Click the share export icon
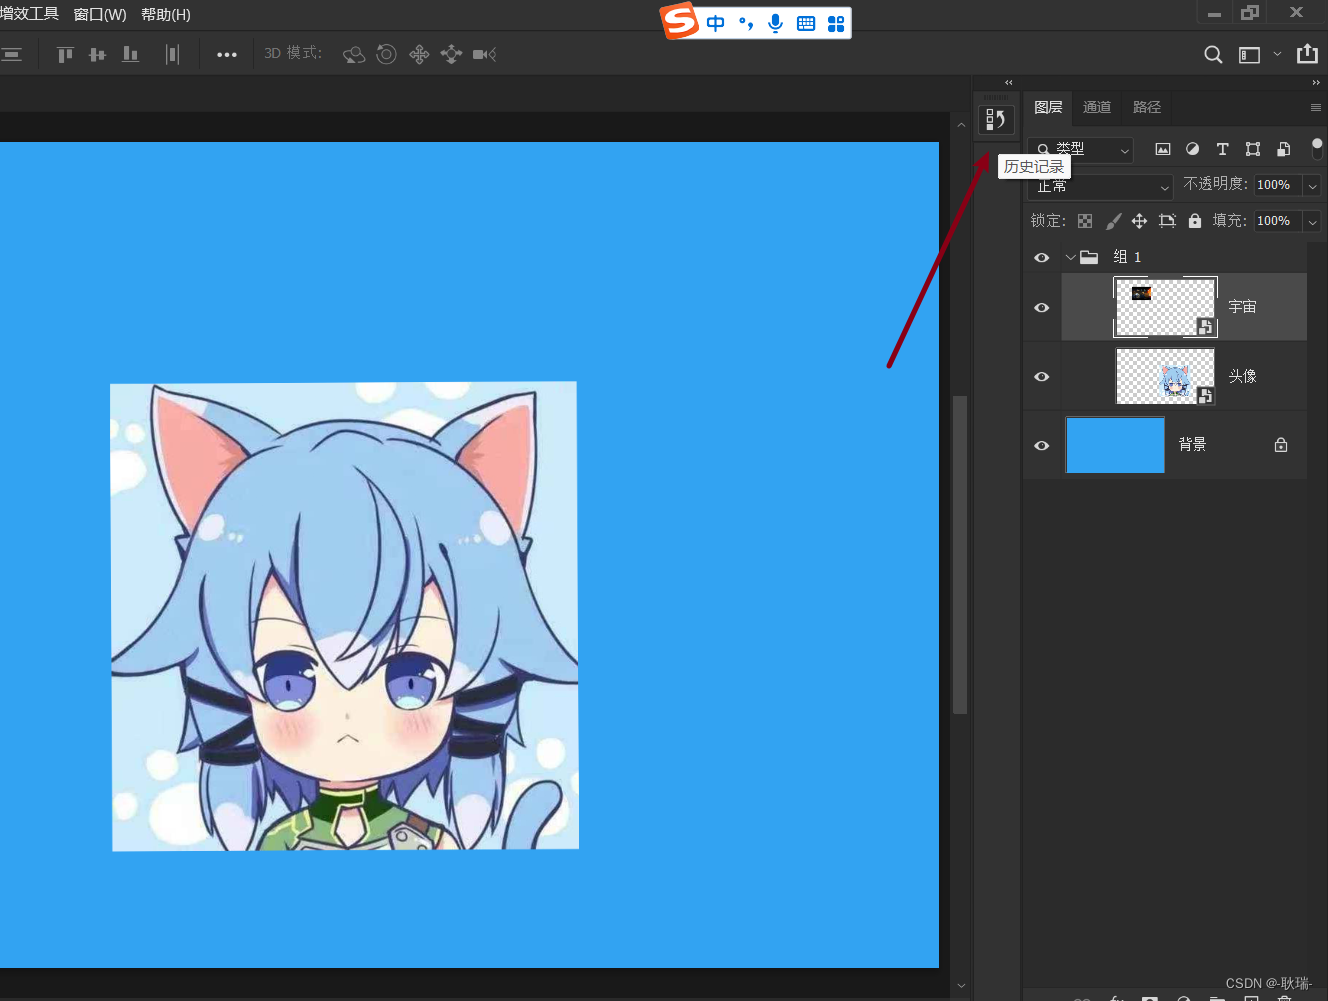 (1307, 54)
